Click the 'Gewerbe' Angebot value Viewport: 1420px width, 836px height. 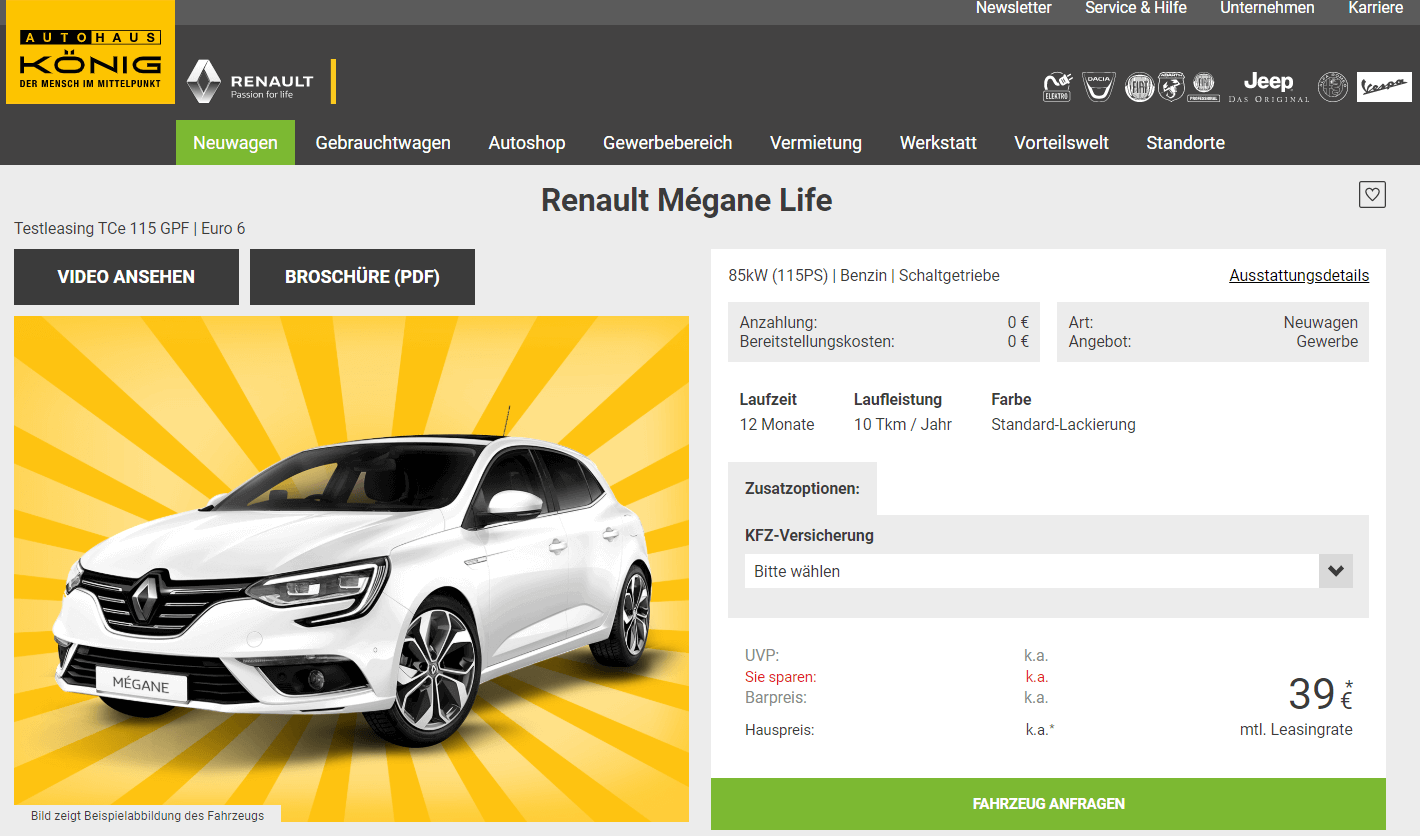1327,341
